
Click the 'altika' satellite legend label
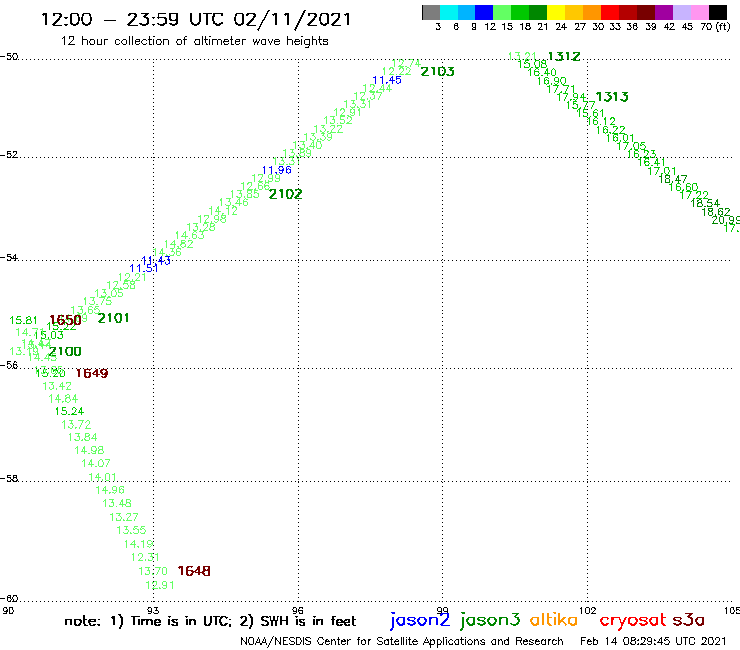coord(554,620)
